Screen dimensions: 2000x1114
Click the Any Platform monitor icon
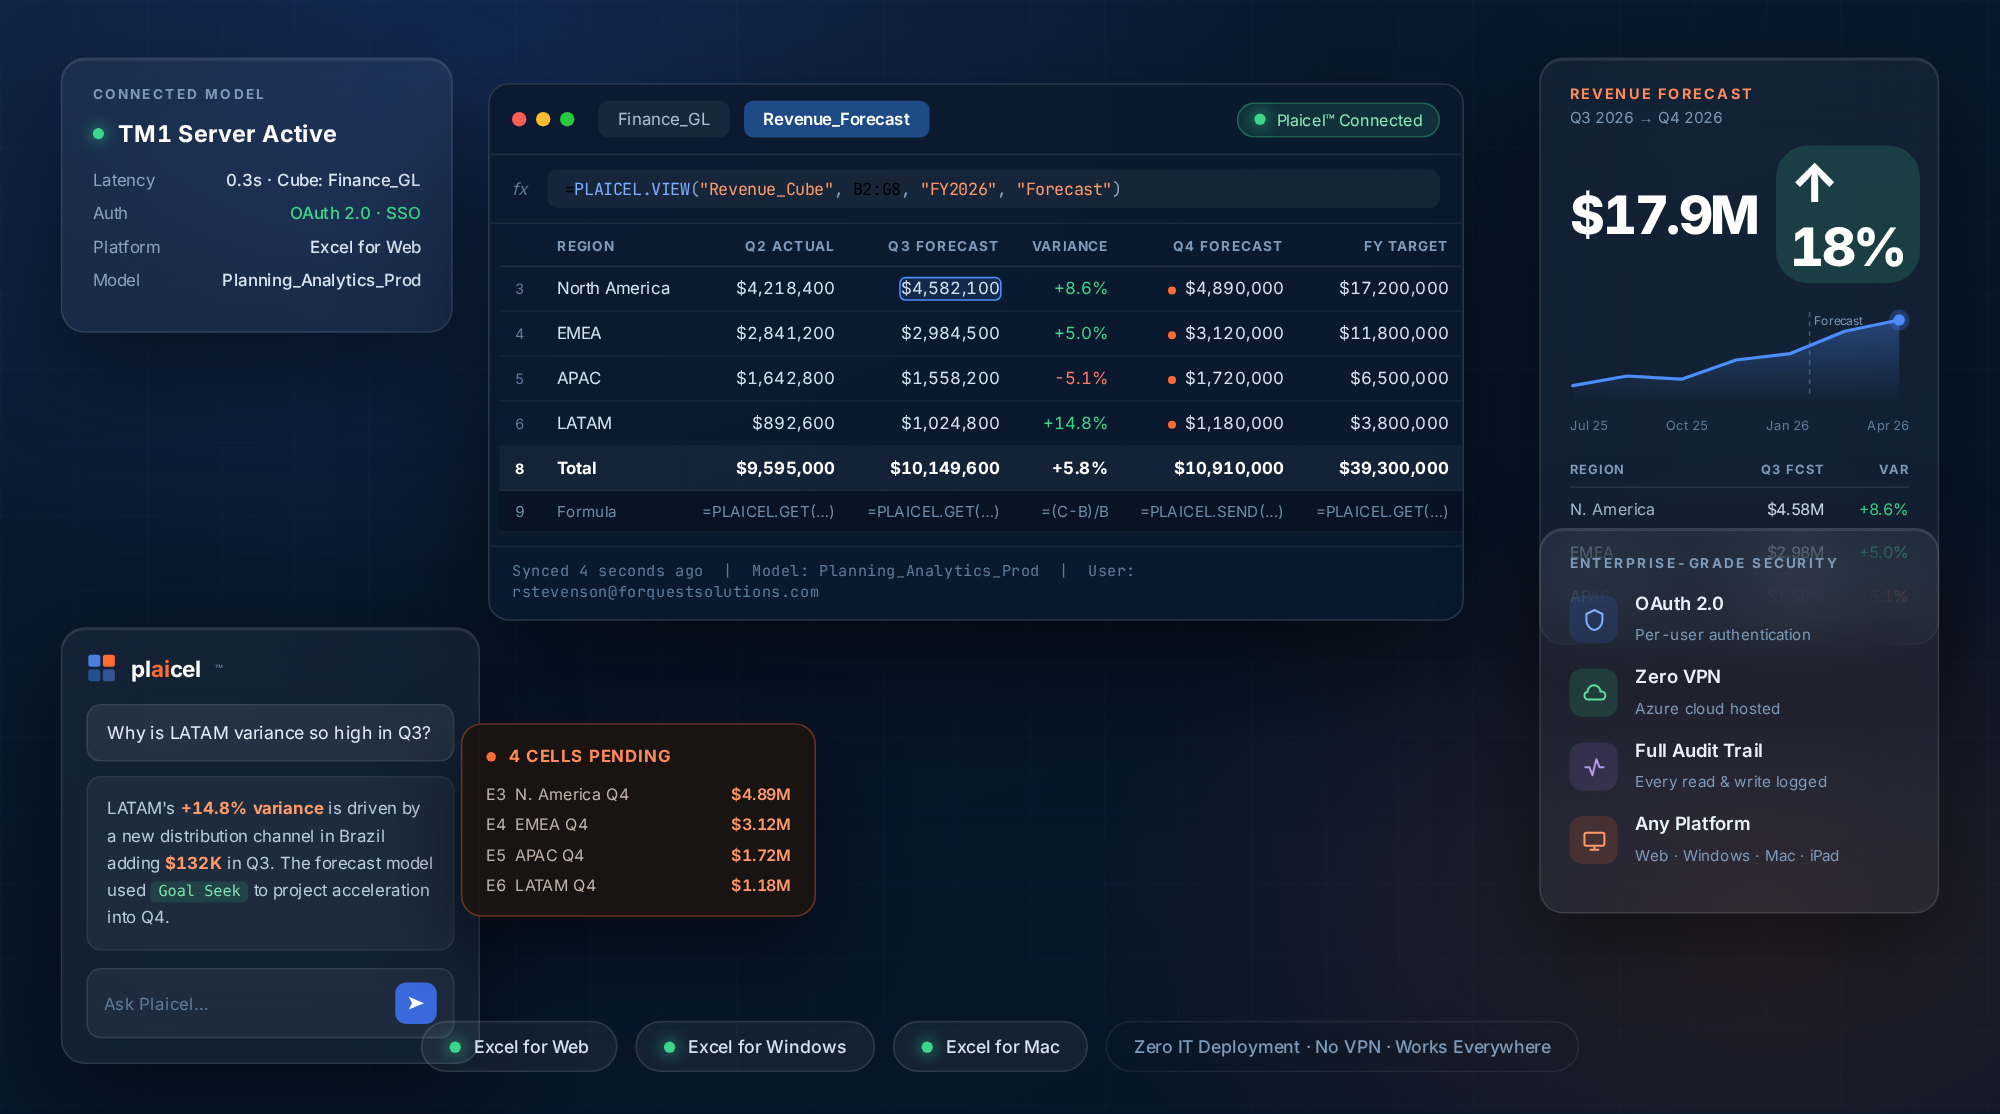1594,840
